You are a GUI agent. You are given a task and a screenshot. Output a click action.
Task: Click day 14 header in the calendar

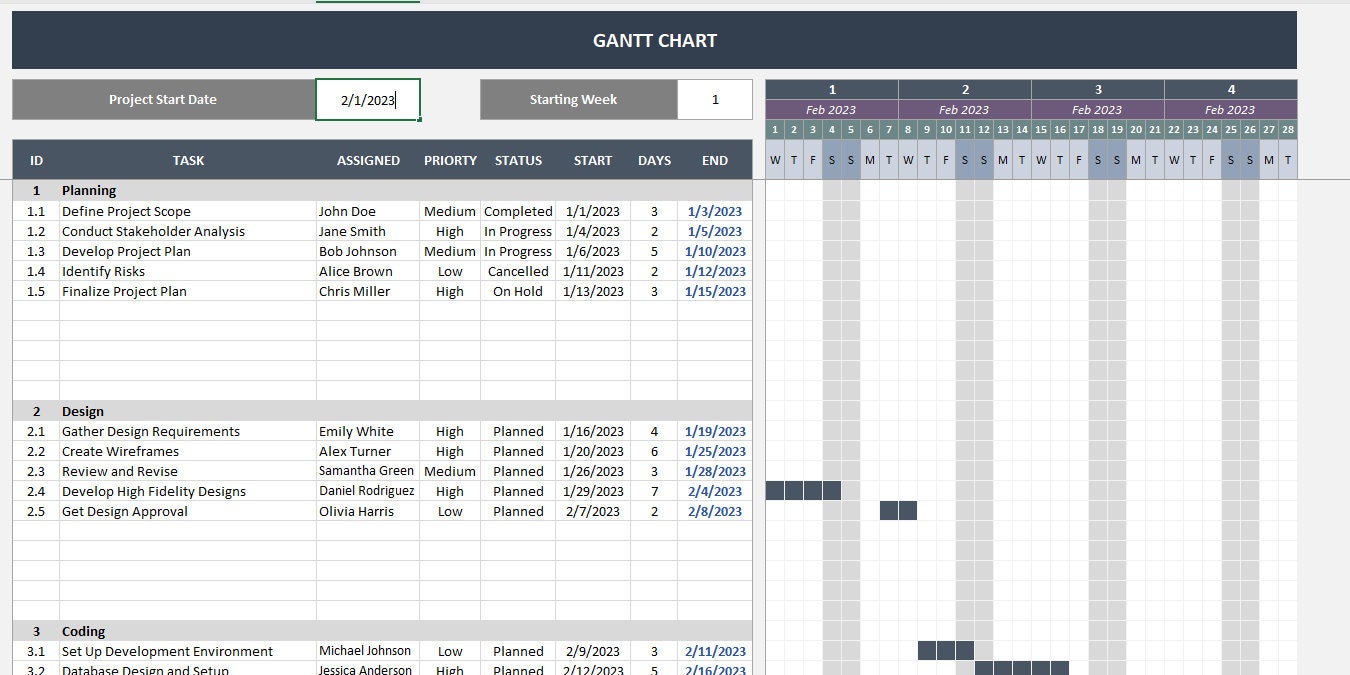point(1022,129)
